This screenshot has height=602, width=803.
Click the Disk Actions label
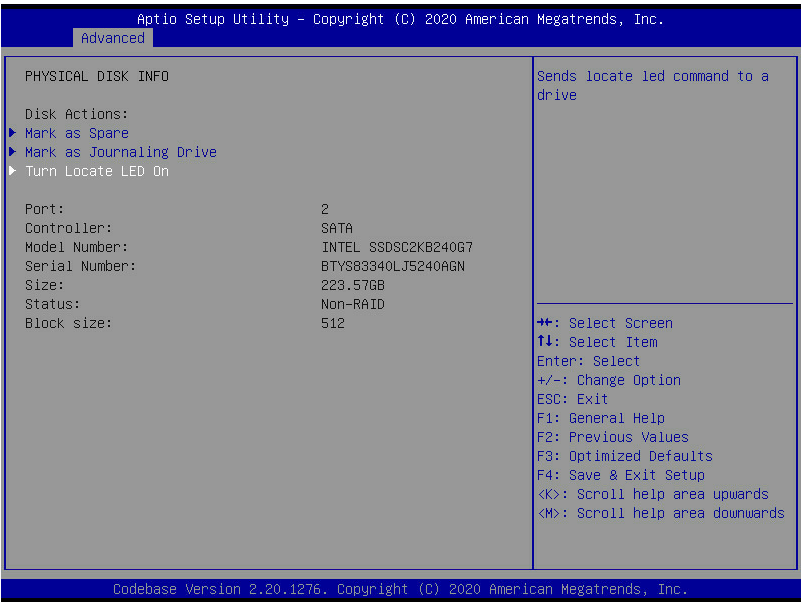pyautogui.click(x=77, y=114)
